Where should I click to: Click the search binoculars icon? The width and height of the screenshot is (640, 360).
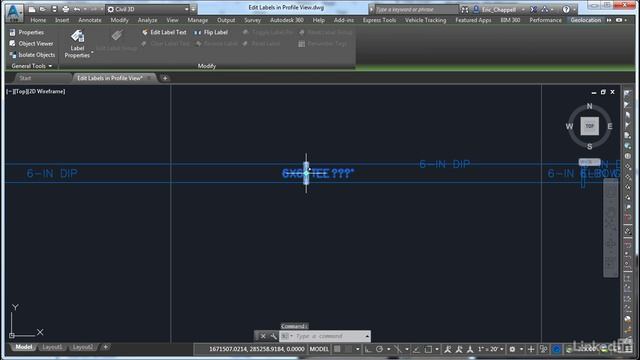click(464, 9)
